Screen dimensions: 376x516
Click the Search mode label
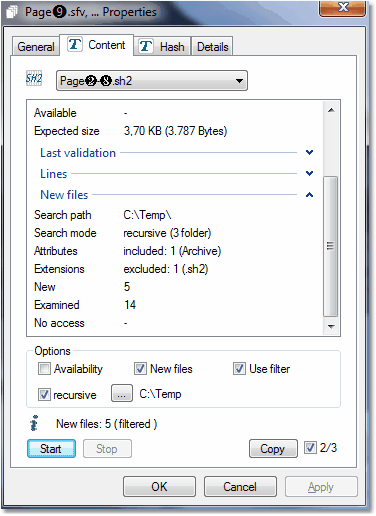(x=65, y=233)
